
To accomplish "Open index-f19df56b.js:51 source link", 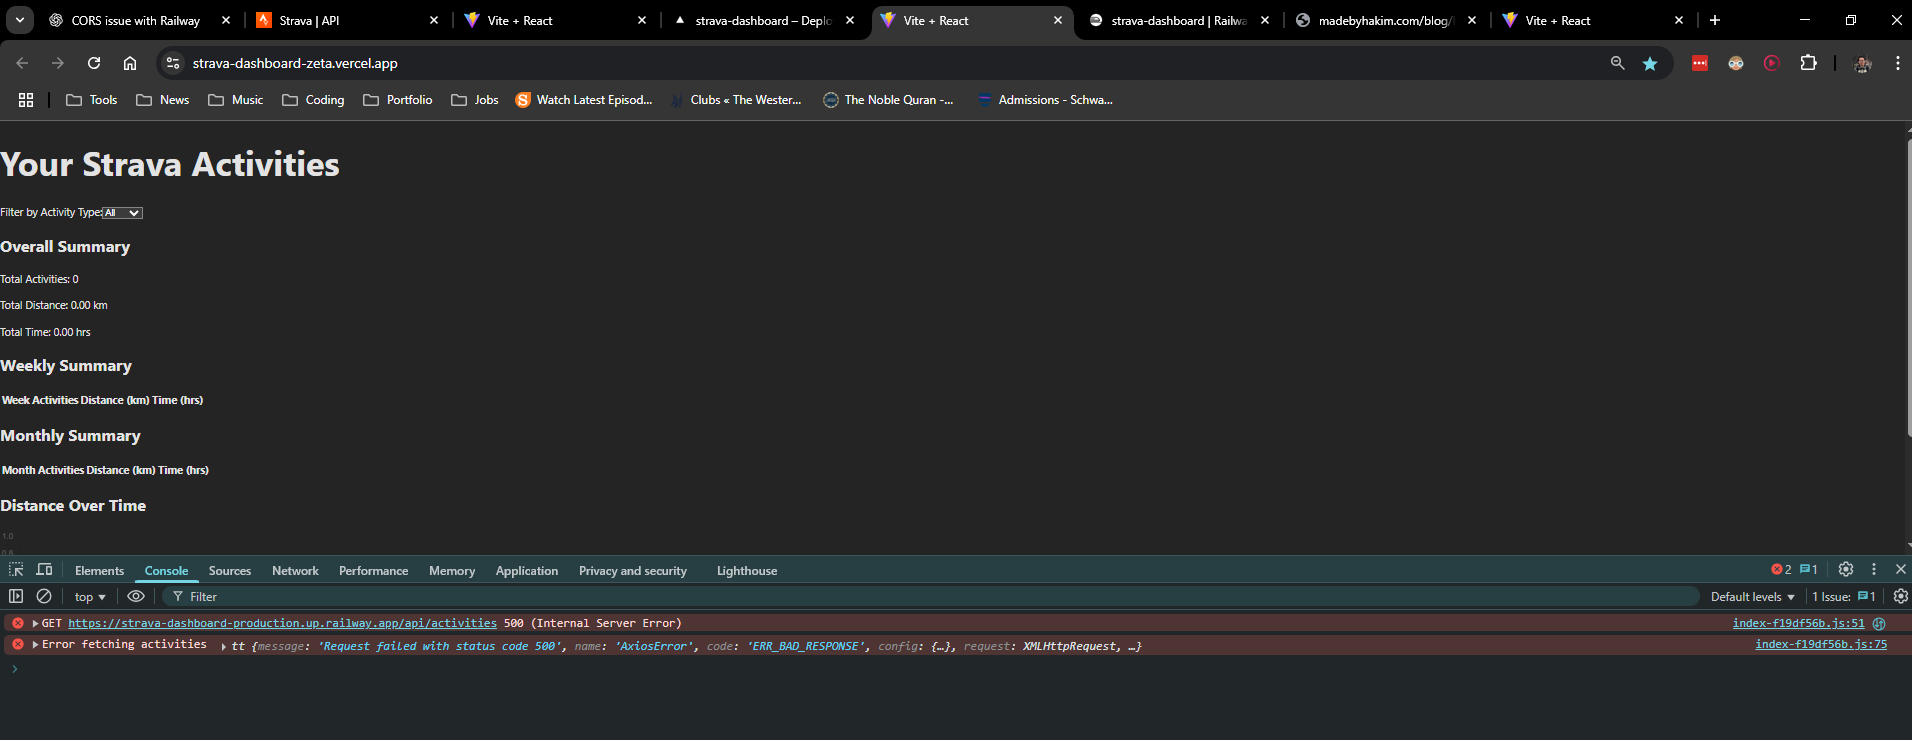I will [1798, 623].
